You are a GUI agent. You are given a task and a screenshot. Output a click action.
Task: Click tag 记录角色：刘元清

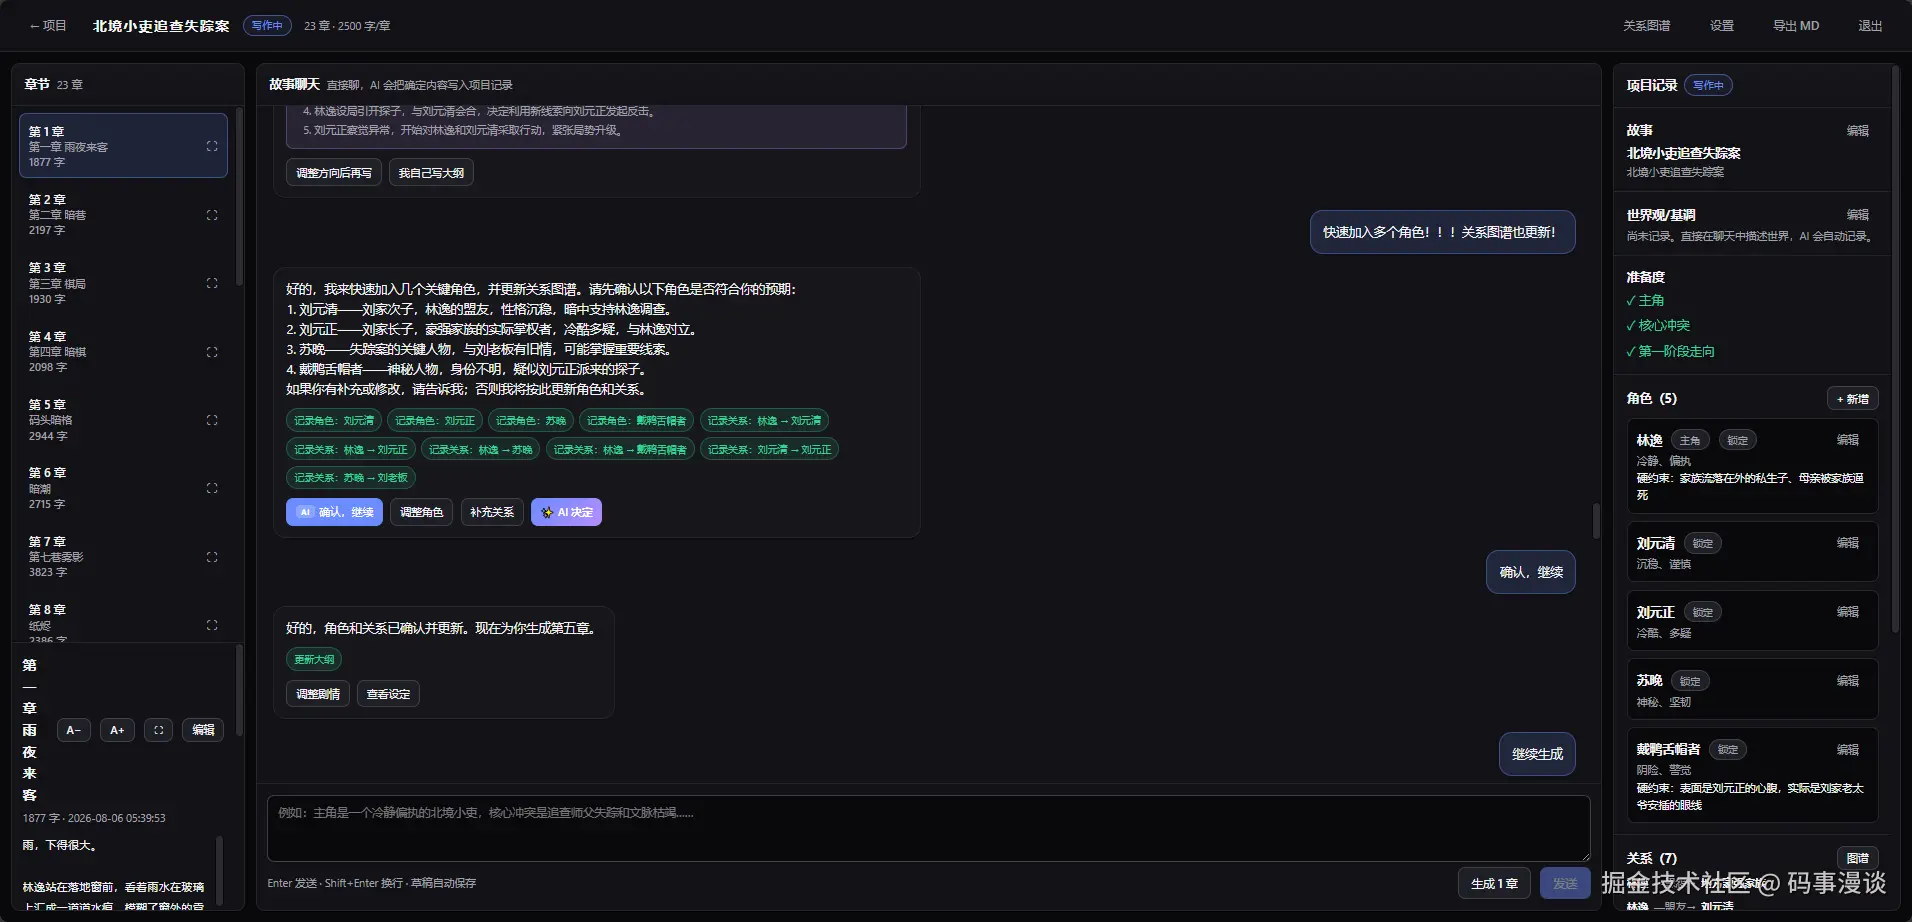334,421
